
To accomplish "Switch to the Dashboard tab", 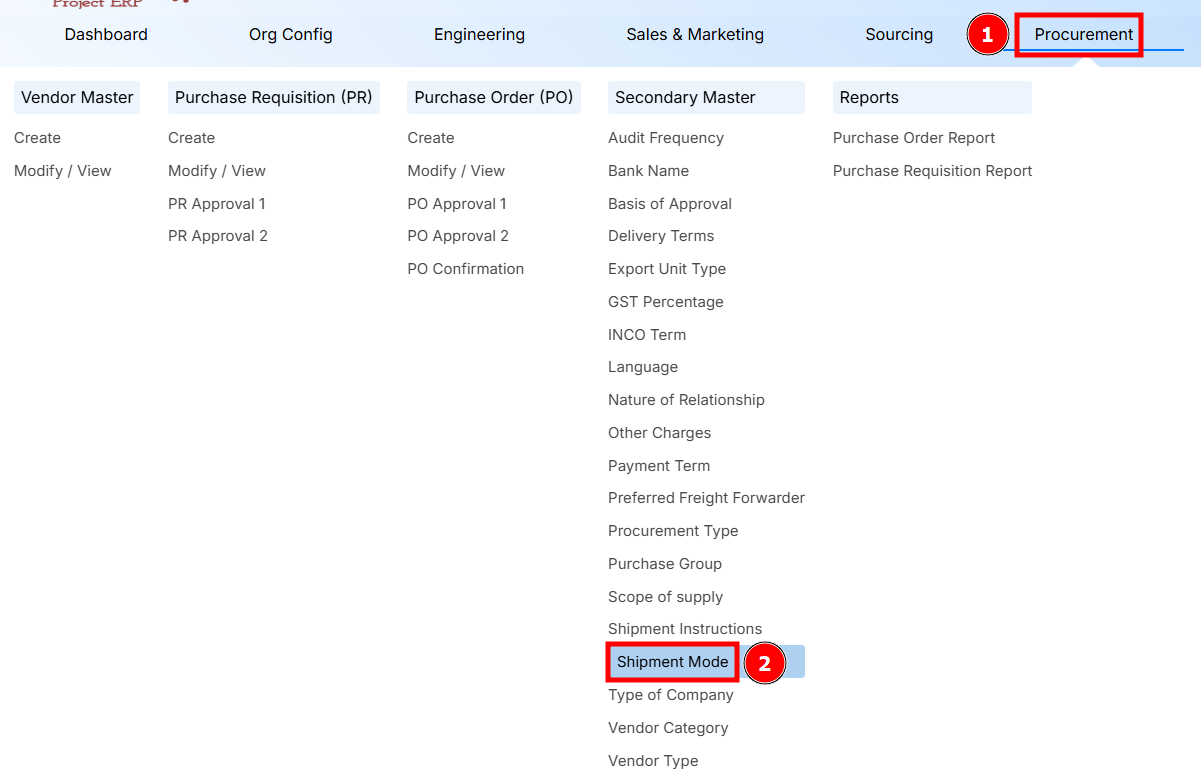I will 105,34.
